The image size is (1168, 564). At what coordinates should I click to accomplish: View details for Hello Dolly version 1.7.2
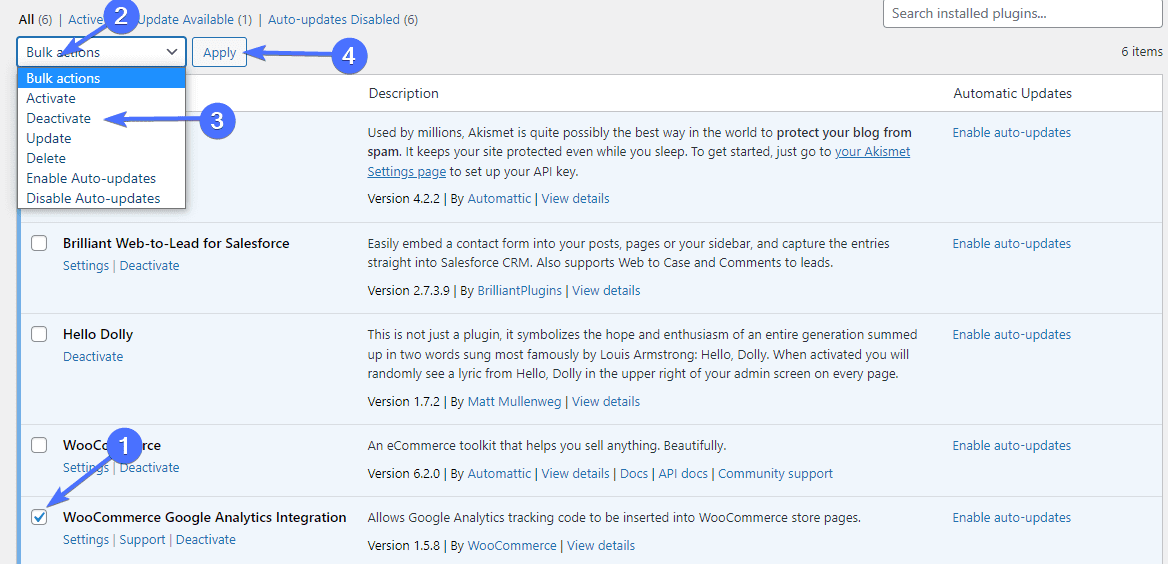coord(606,402)
